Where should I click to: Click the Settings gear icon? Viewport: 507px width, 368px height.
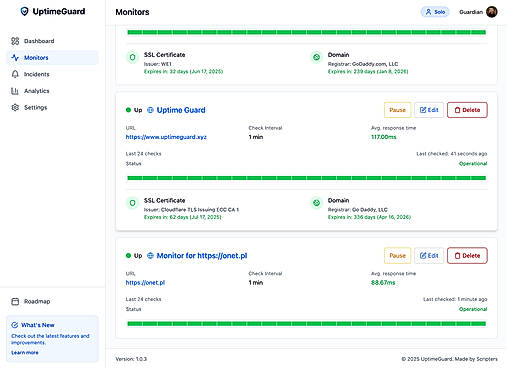click(x=15, y=108)
